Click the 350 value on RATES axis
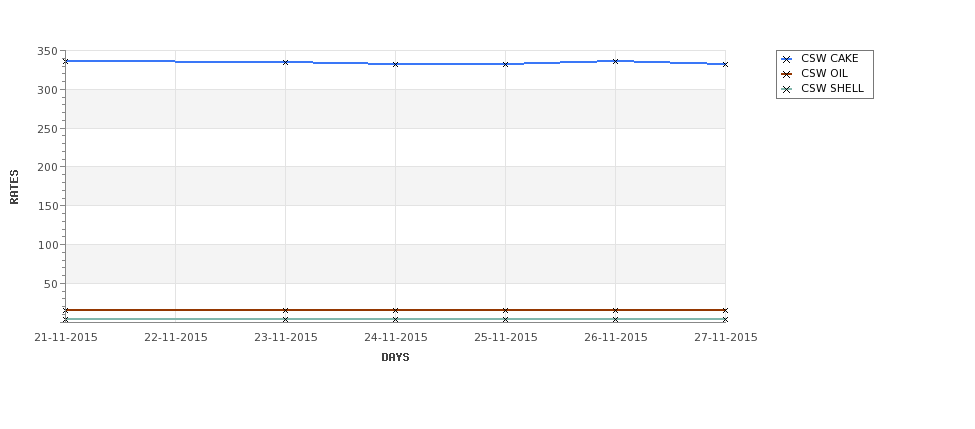This screenshot has width=975, height=429. pos(48,52)
